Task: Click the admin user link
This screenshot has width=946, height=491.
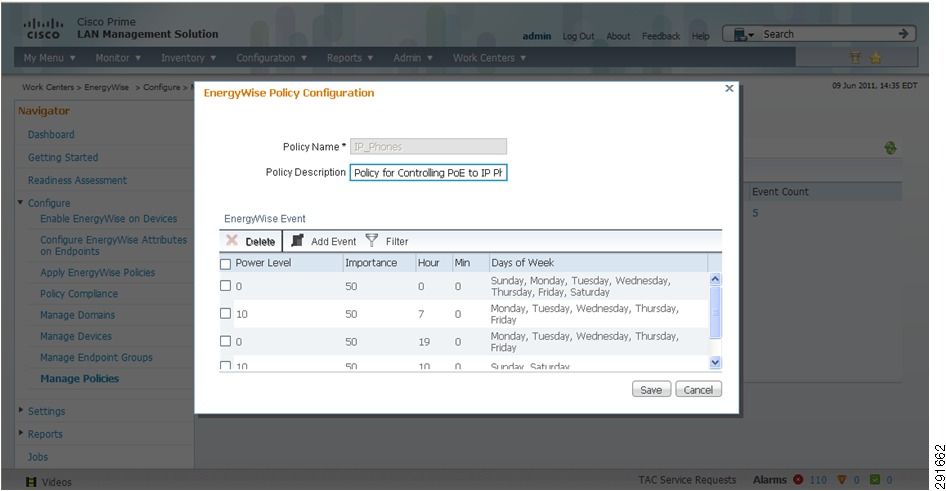Action: click(537, 36)
